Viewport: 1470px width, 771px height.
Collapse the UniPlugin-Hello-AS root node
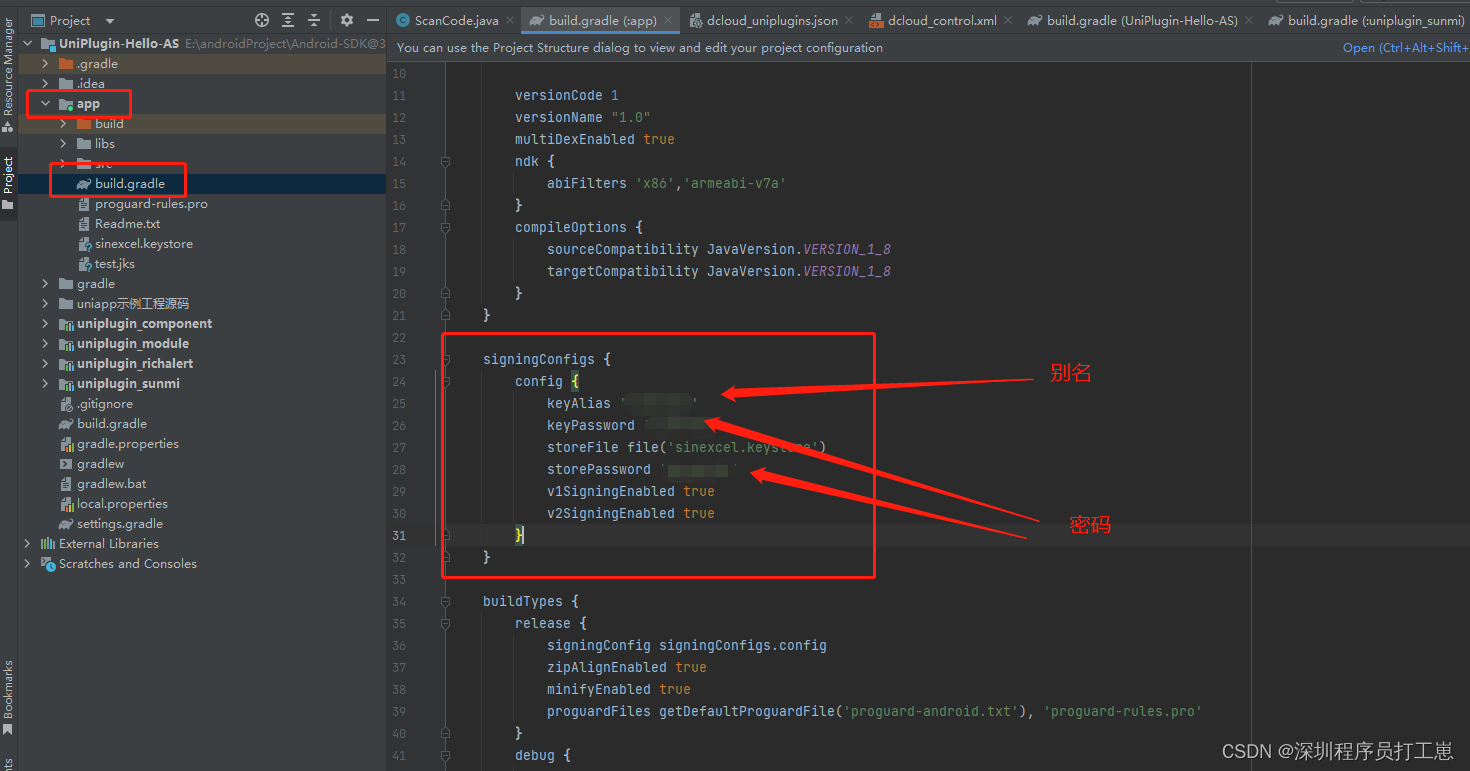tap(27, 44)
